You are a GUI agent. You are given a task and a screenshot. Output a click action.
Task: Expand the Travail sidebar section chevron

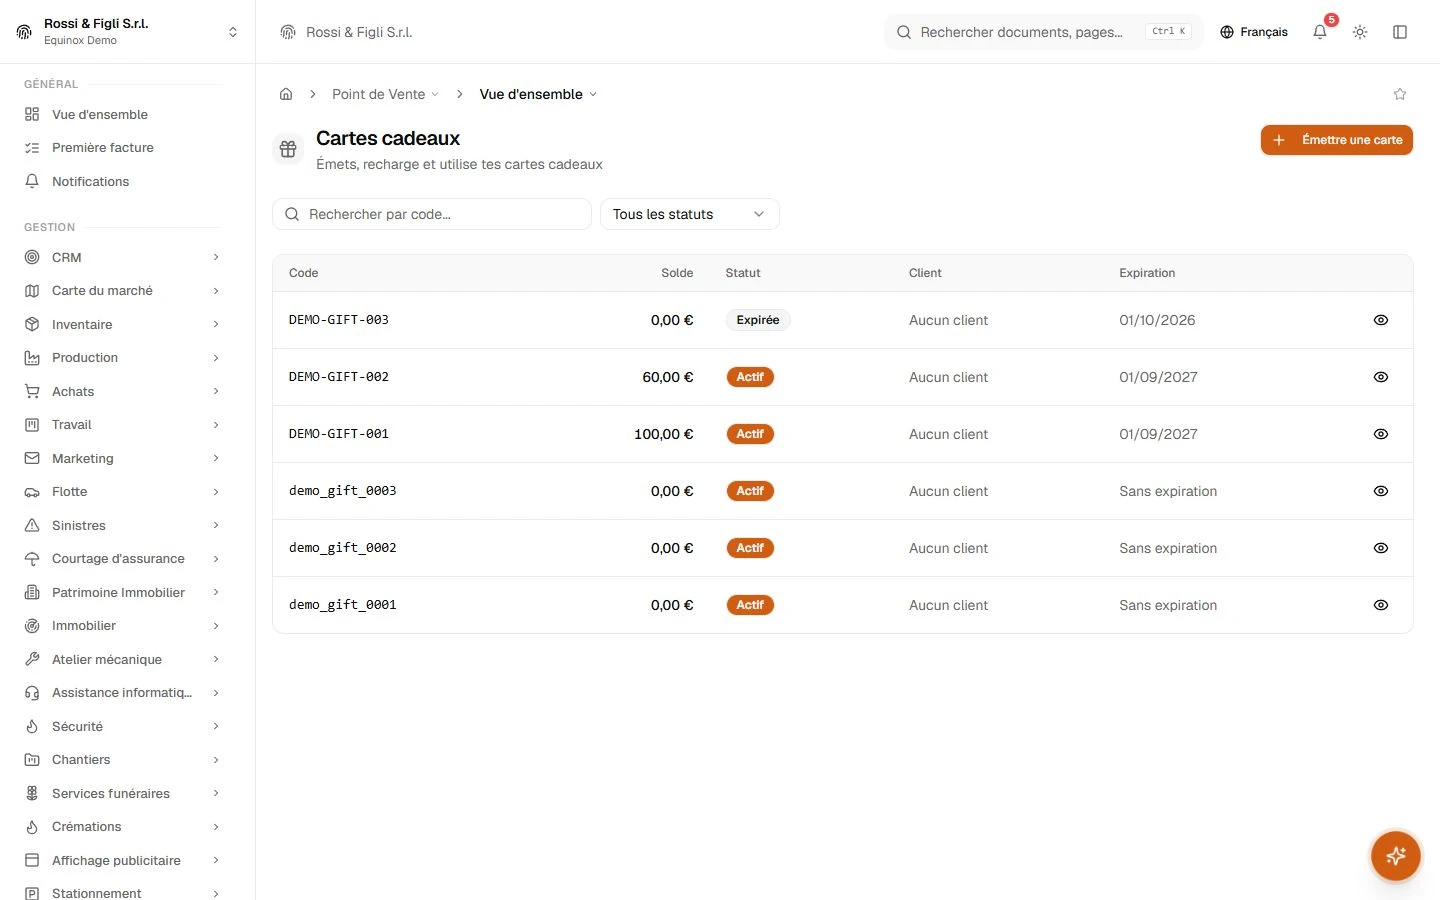(x=216, y=425)
